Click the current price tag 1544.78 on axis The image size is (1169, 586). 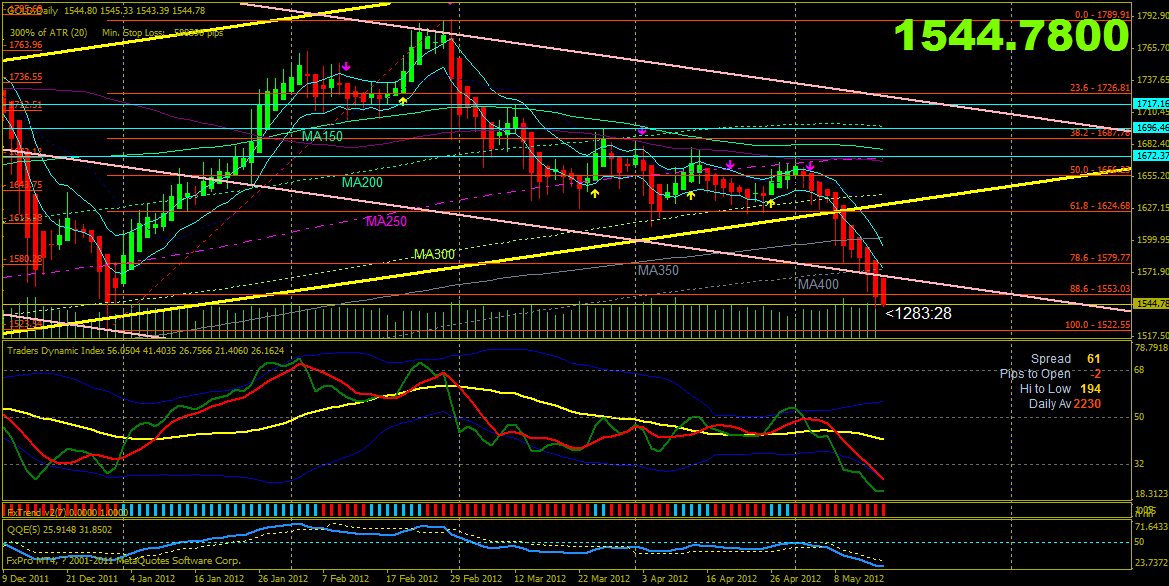point(1151,303)
